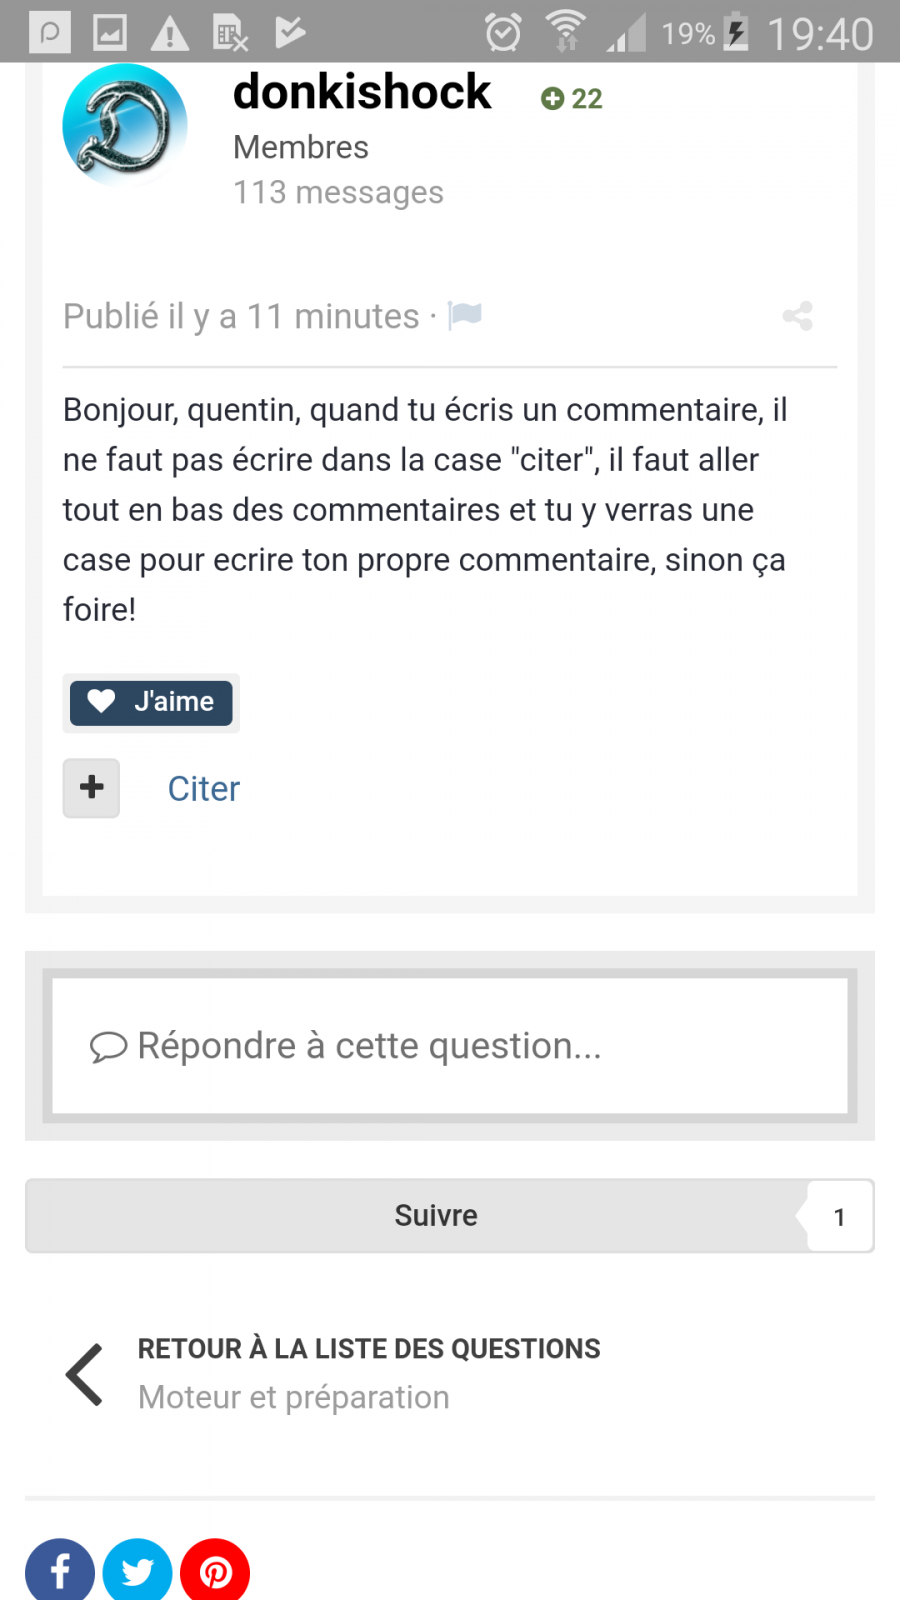Share this post via share icon
Image resolution: width=900 pixels, height=1600 pixels.
click(797, 317)
